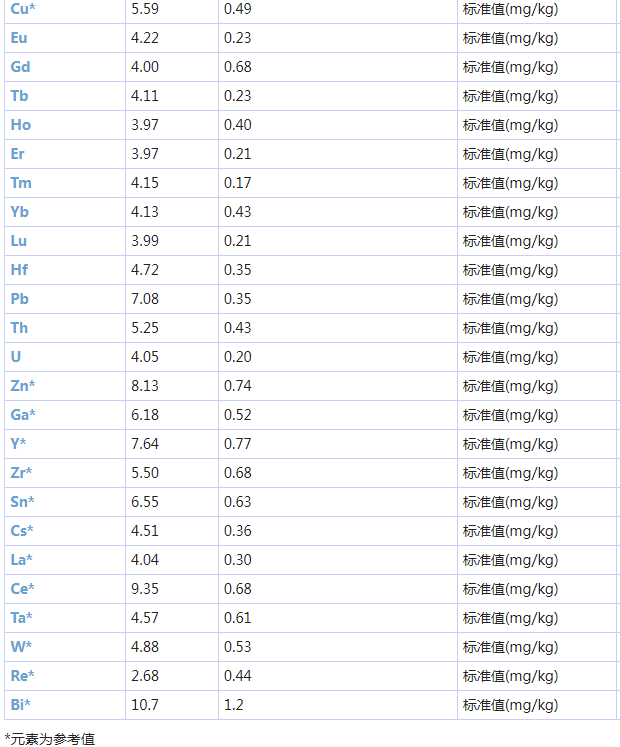Click the Zn* element link

[x=23, y=386]
